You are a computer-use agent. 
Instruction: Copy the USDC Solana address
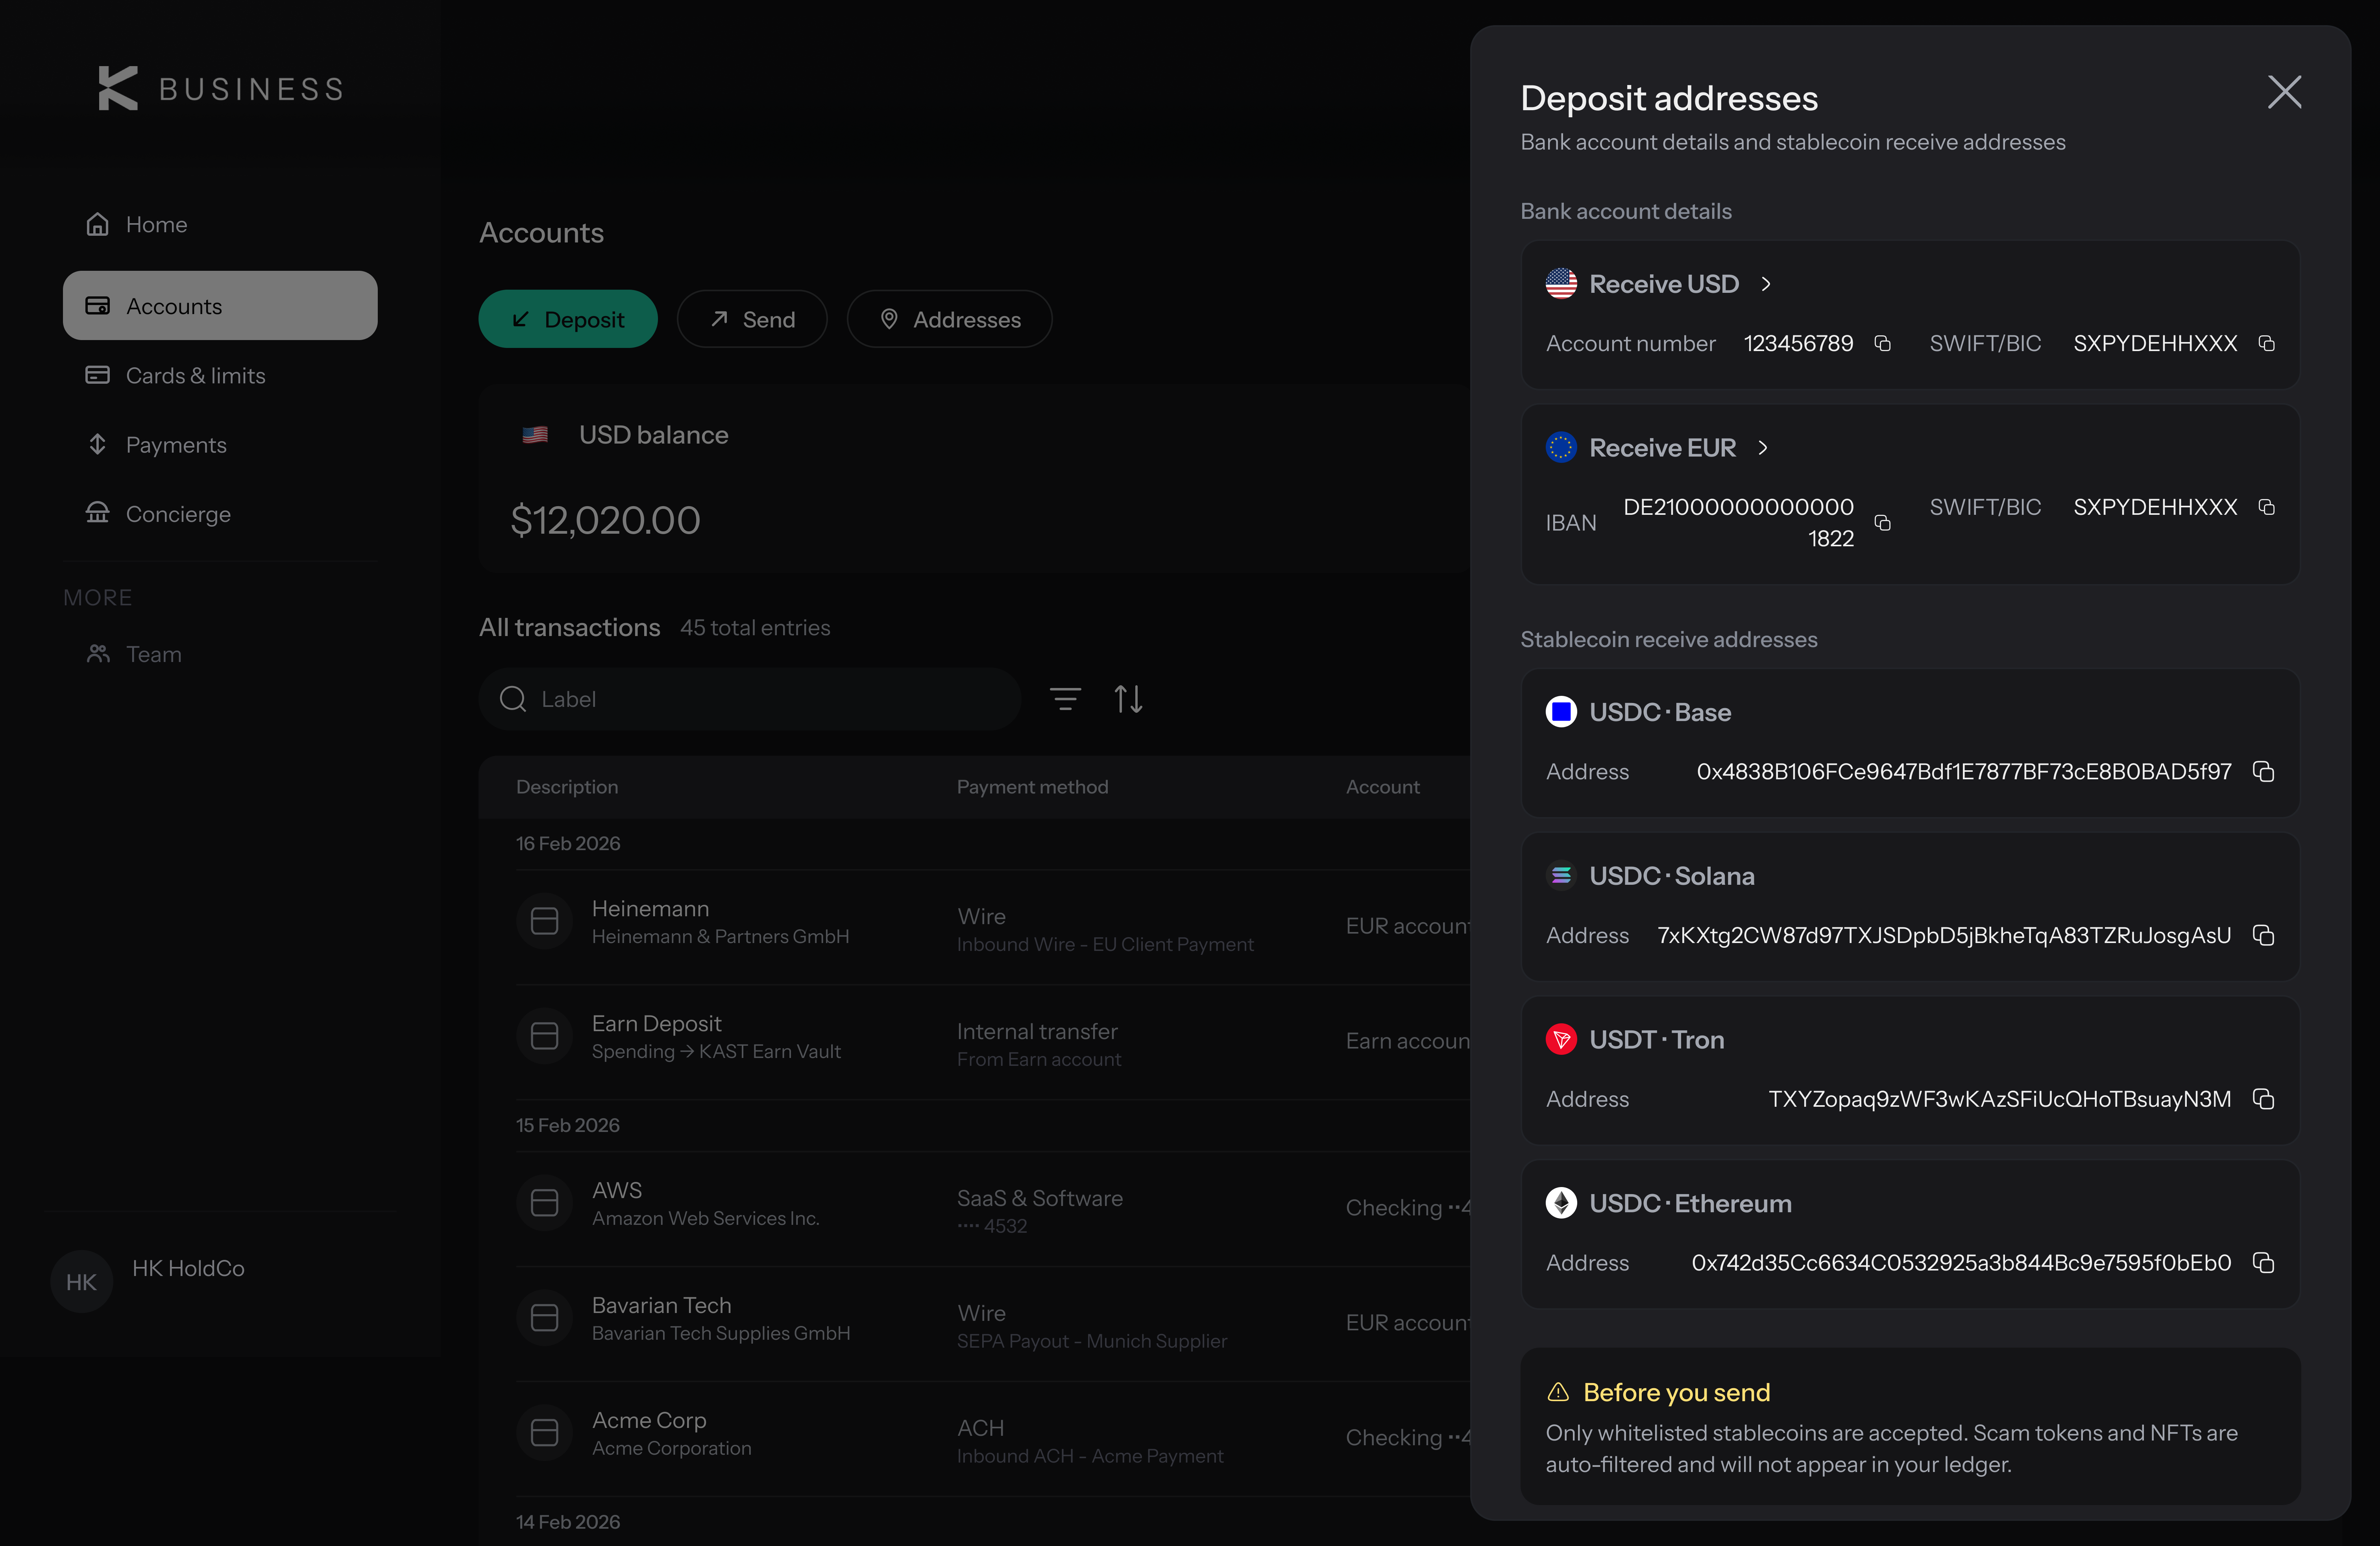tap(2264, 935)
